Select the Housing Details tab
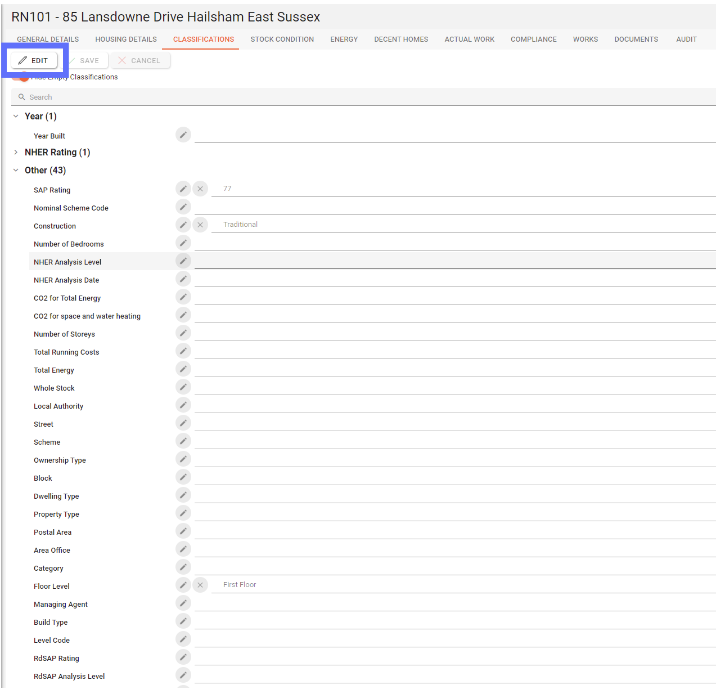Viewport: 716px width, 688px height. [126, 40]
